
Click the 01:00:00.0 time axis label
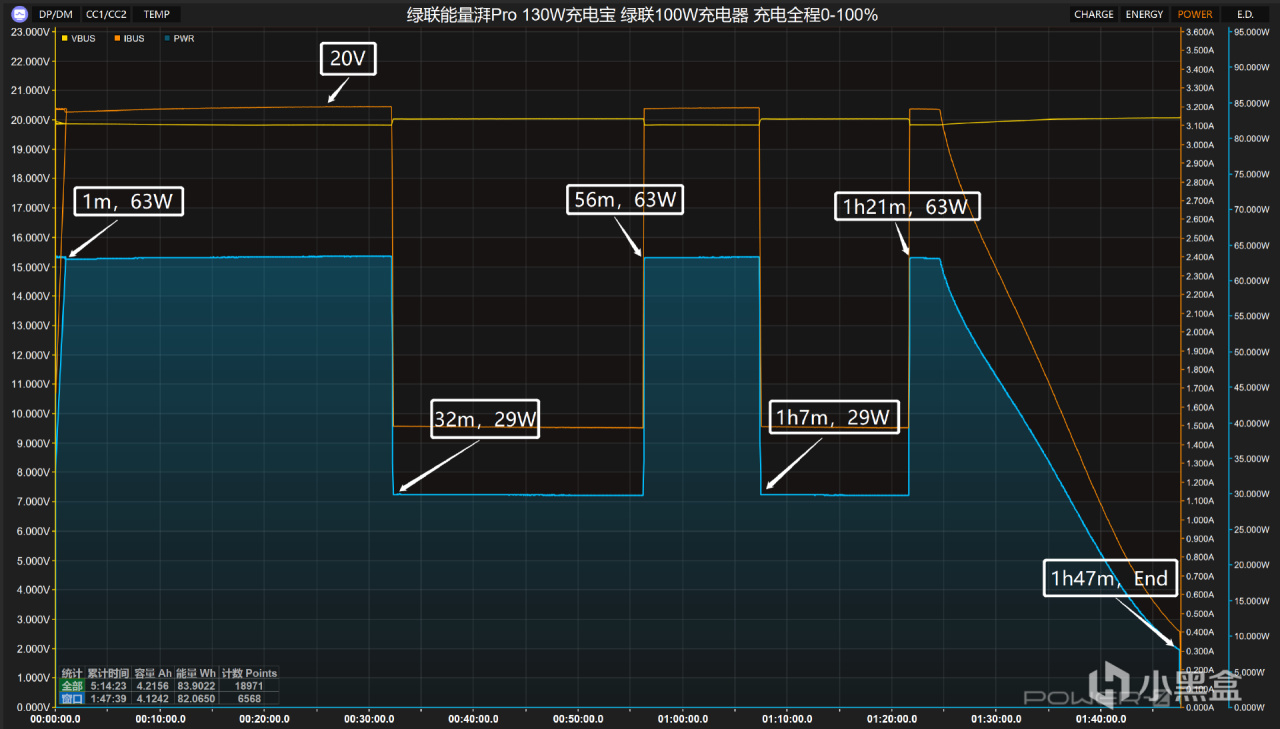click(682, 718)
